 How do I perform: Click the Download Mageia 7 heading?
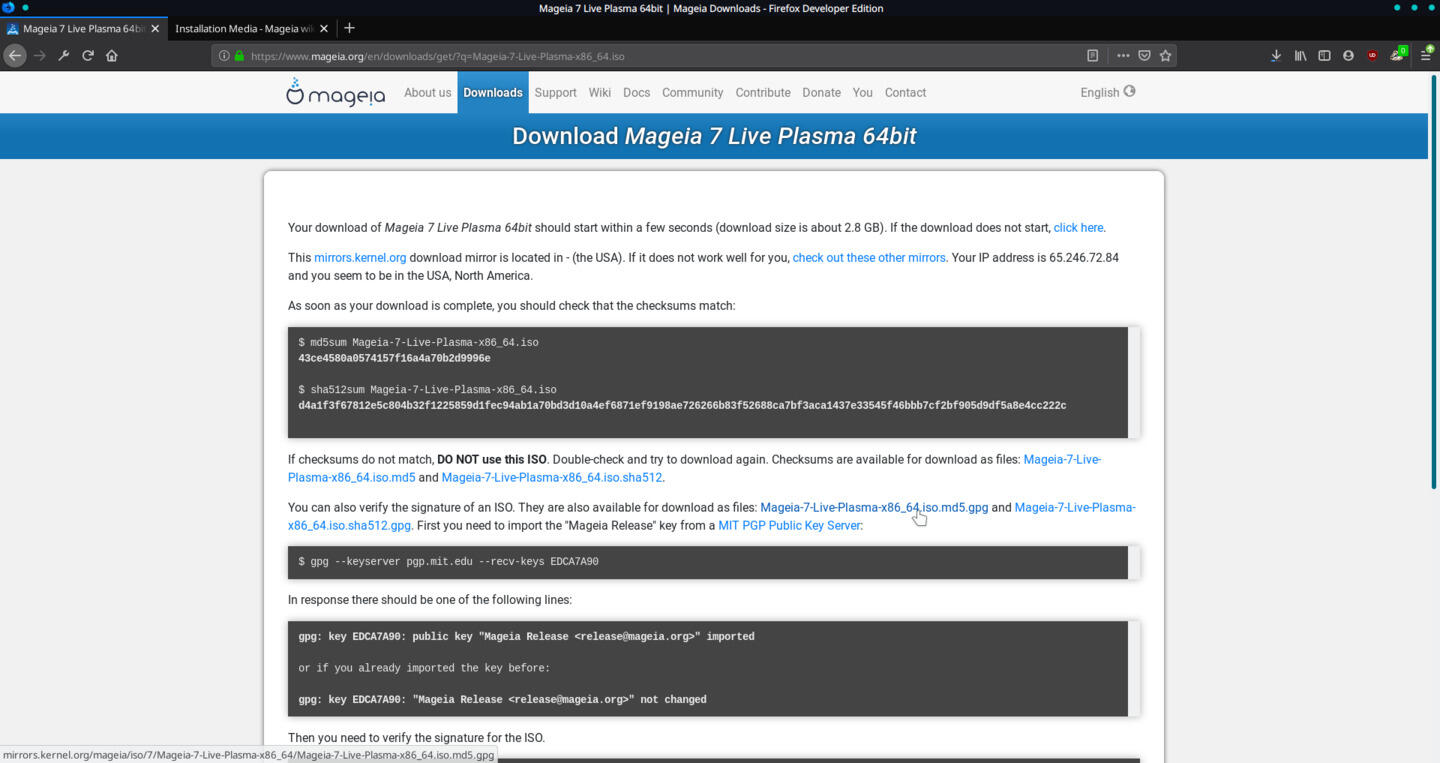pos(714,136)
